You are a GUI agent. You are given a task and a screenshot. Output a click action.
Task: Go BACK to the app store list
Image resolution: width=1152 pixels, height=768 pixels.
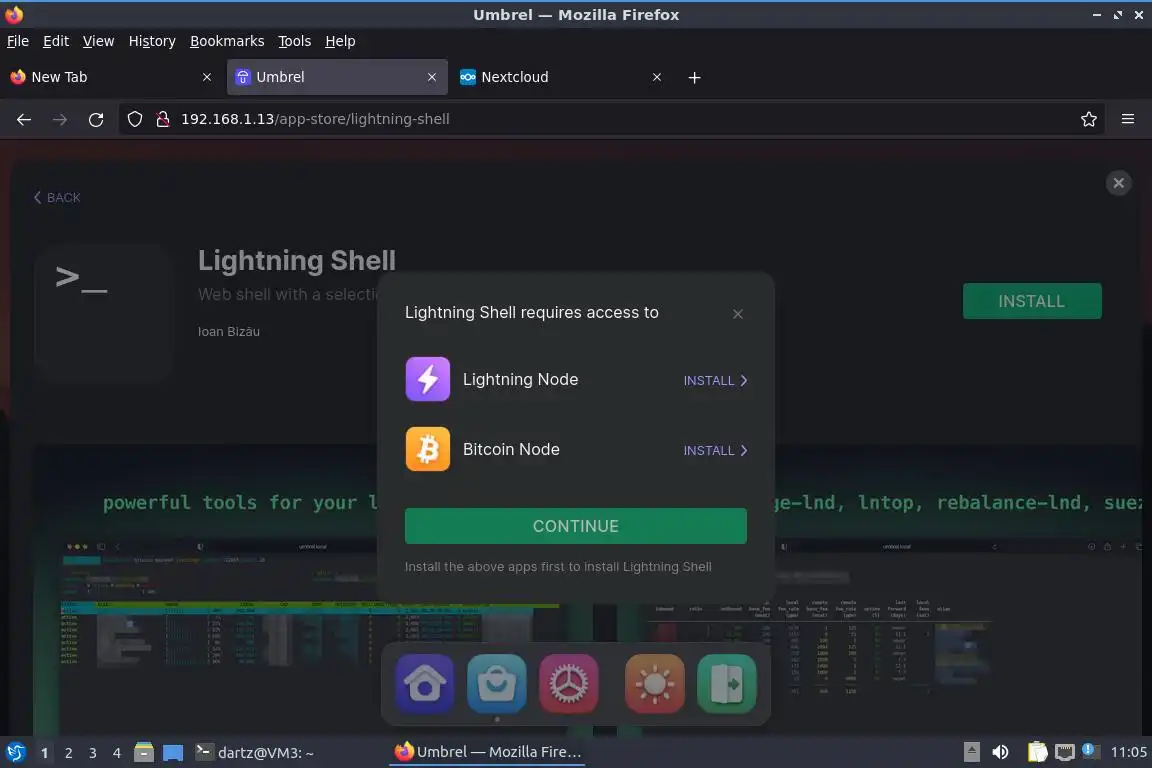57,198
